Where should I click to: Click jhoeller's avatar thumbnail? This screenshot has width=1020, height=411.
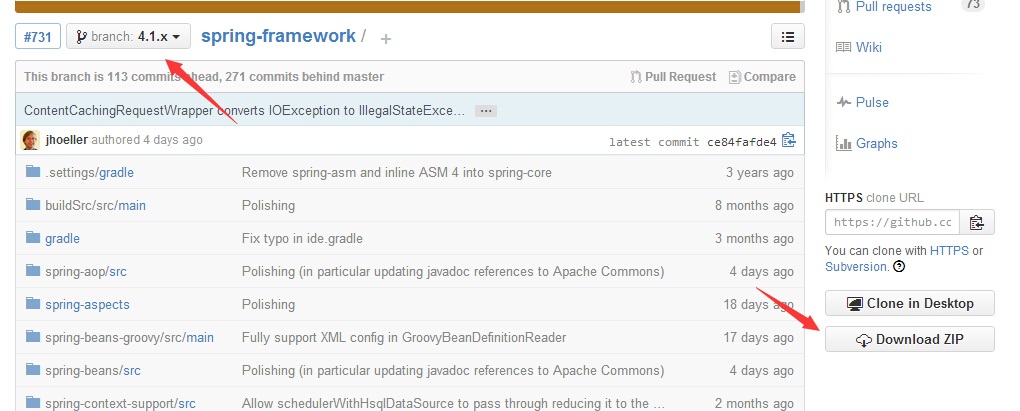[30, 140]
